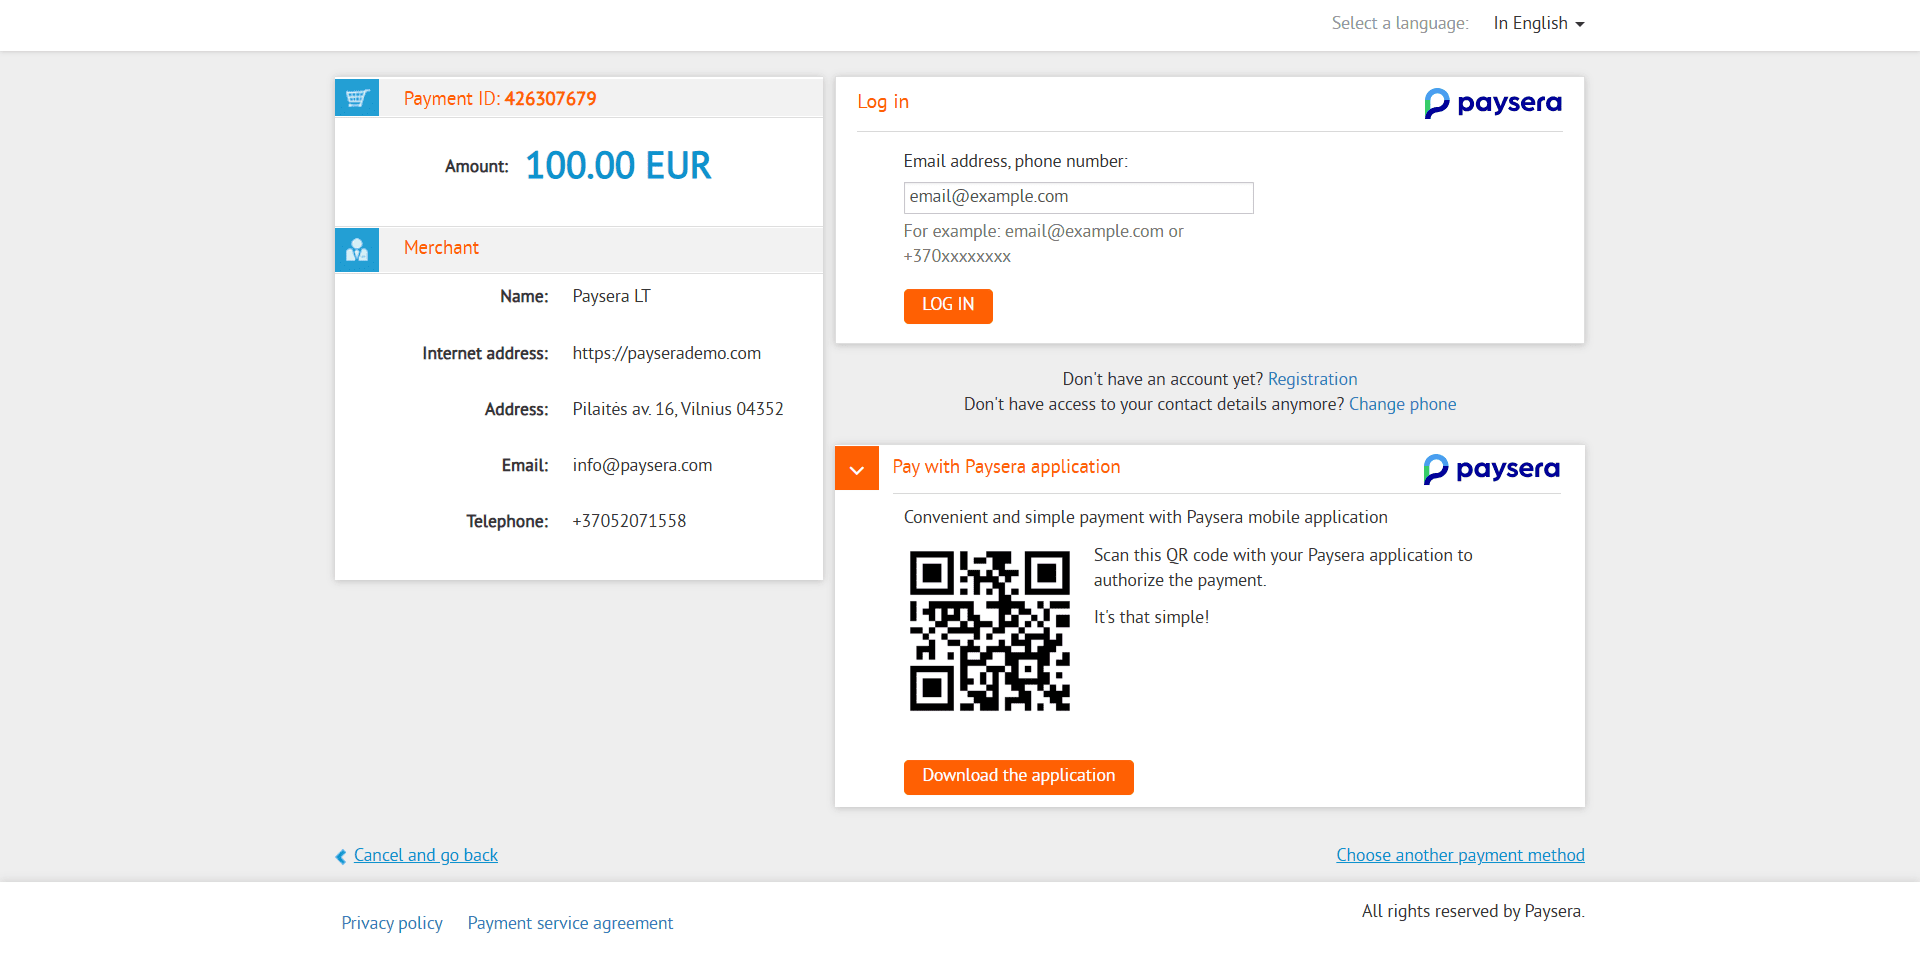
Task: Click the shopping cart icon beside Payment ID
Action: coord(357,98)
